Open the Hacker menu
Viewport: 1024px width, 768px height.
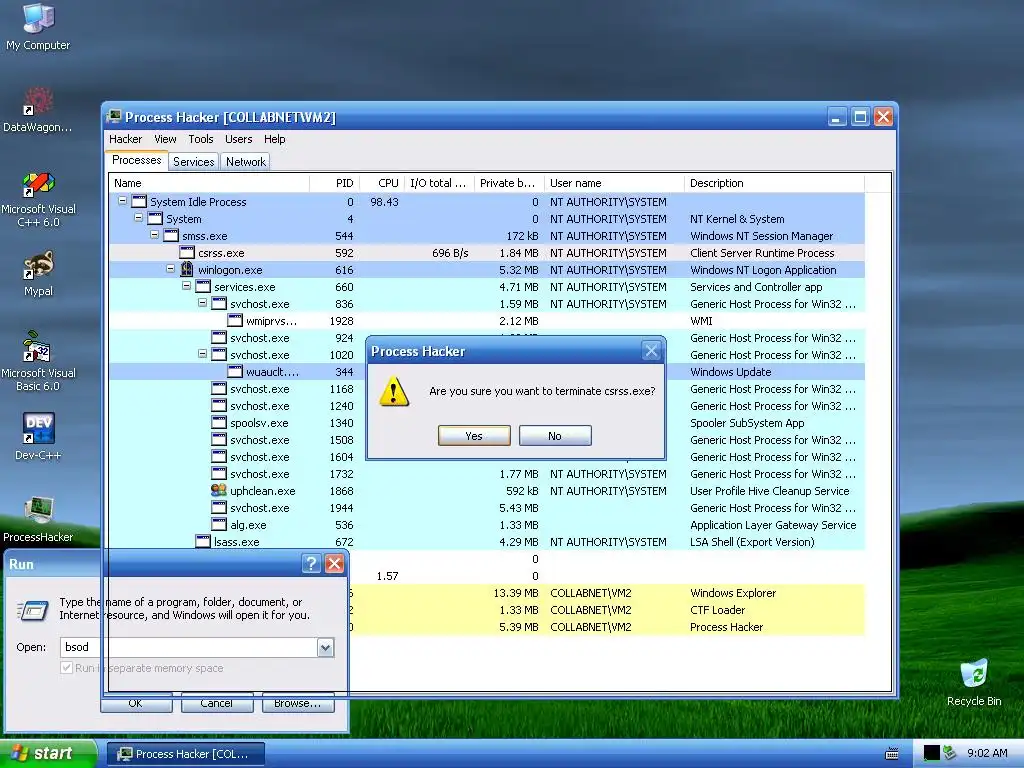(125, 139)
